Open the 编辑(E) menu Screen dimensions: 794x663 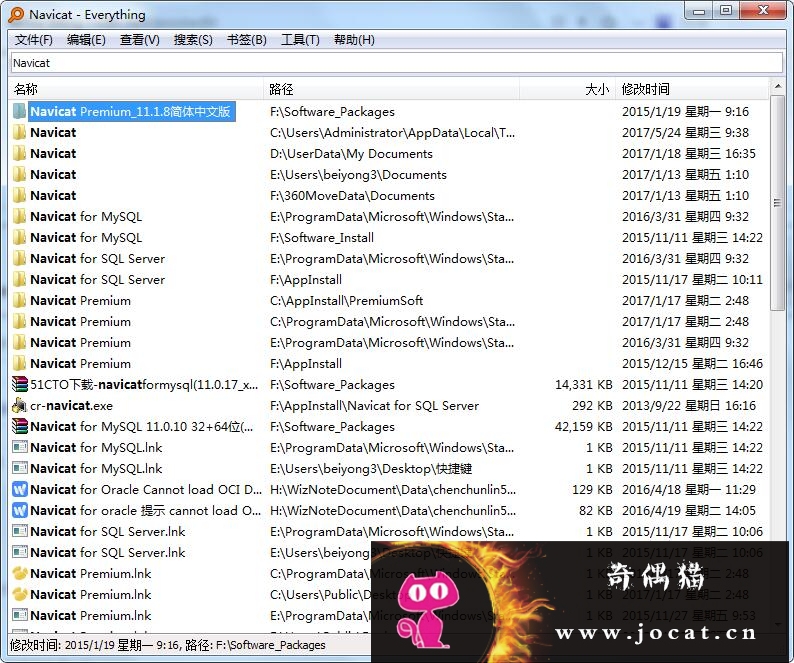coord(86,40)
